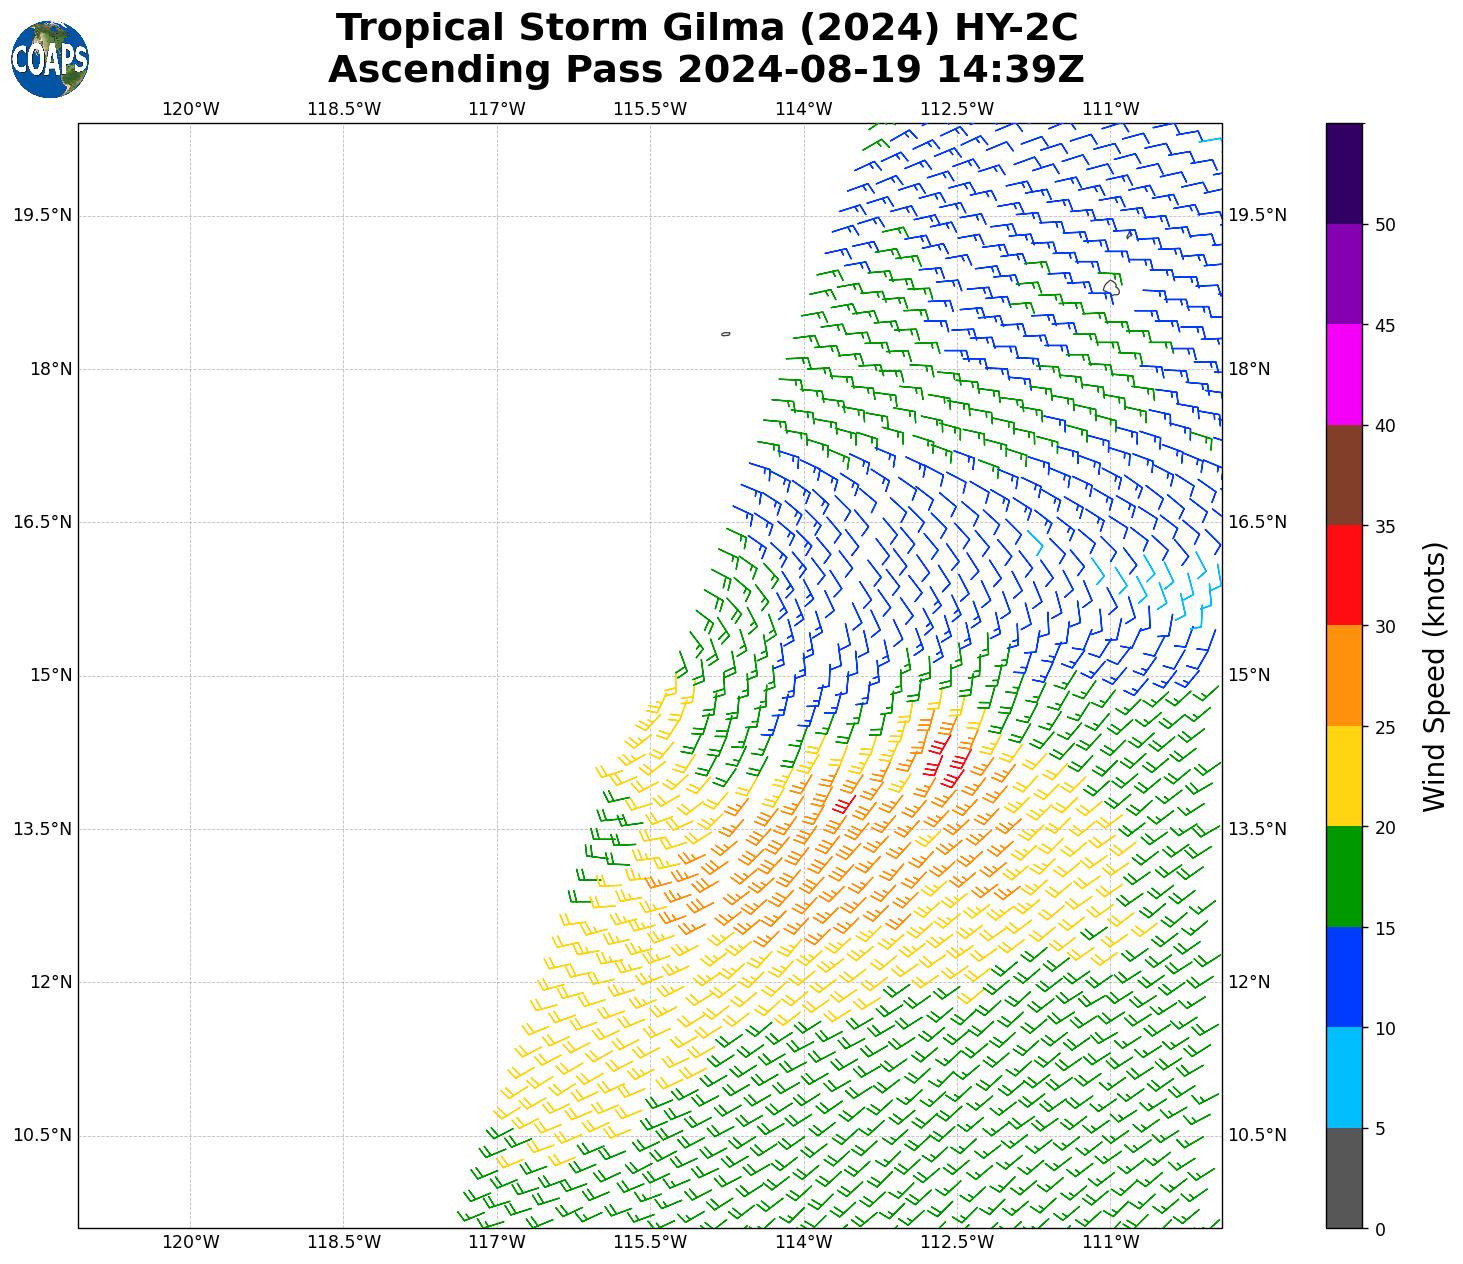This screenshot has height=1264, width=1463.
Task: Click the 10.5°N label on left axis
Action: click(42, 1135)
